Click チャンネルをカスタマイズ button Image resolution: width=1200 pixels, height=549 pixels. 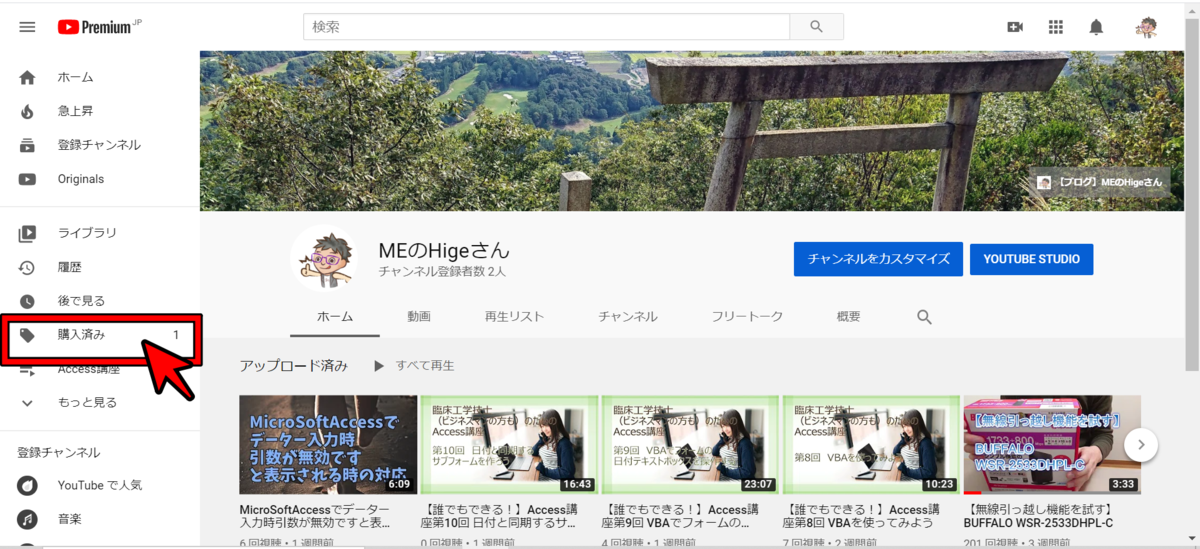[x=878, y=259]
